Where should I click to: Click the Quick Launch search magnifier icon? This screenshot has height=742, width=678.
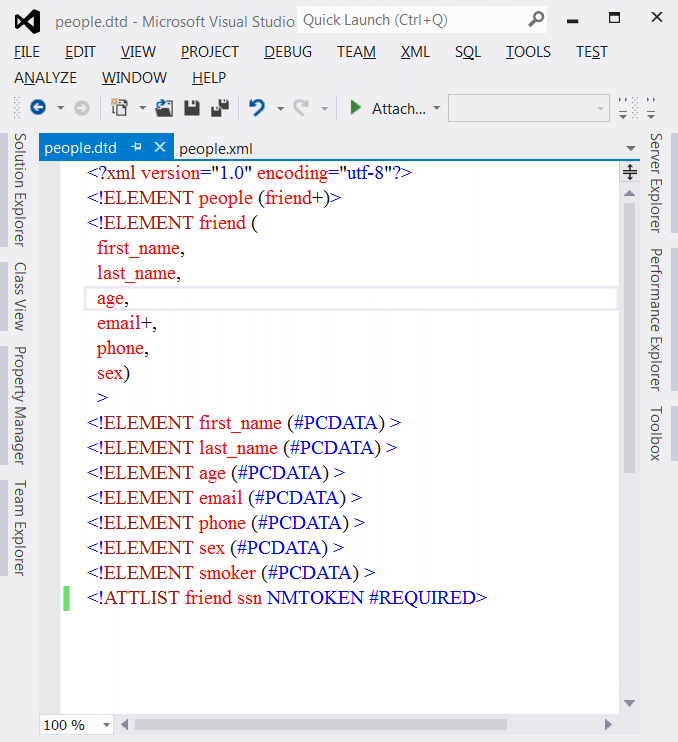pos(536,20)
